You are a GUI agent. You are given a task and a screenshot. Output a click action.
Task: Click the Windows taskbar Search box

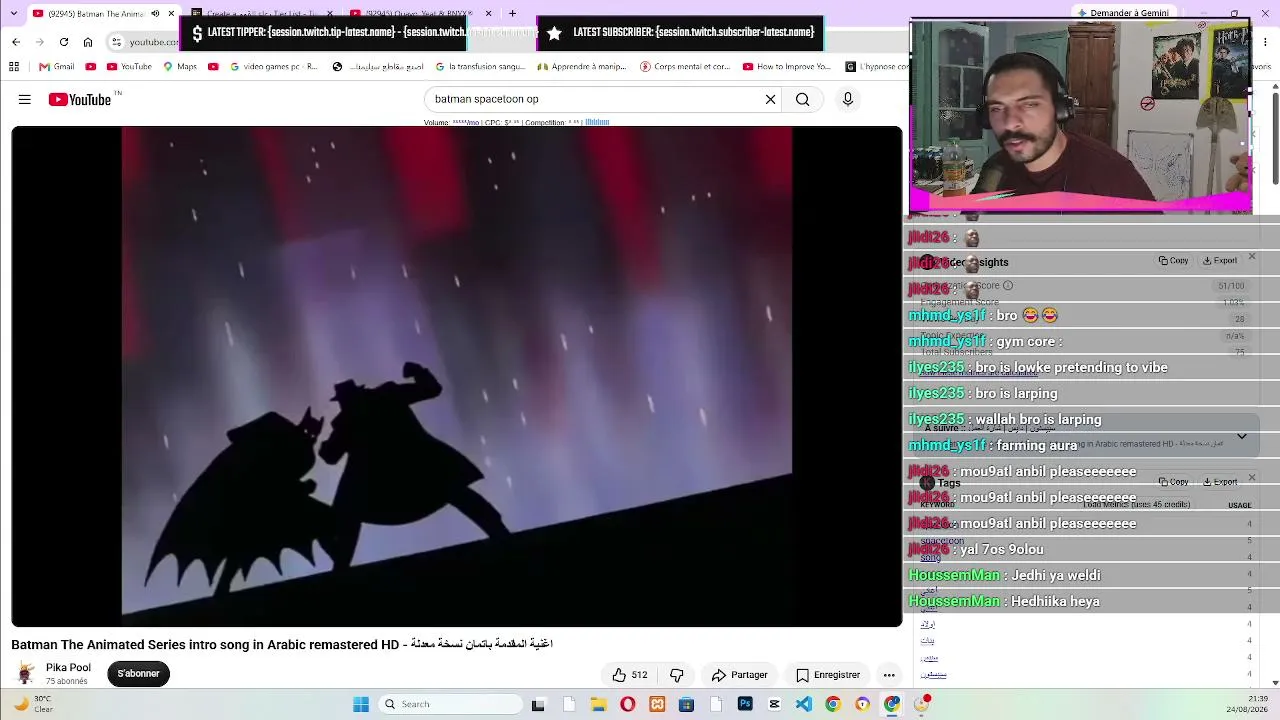pyautogui.click(x=451, y=704)
